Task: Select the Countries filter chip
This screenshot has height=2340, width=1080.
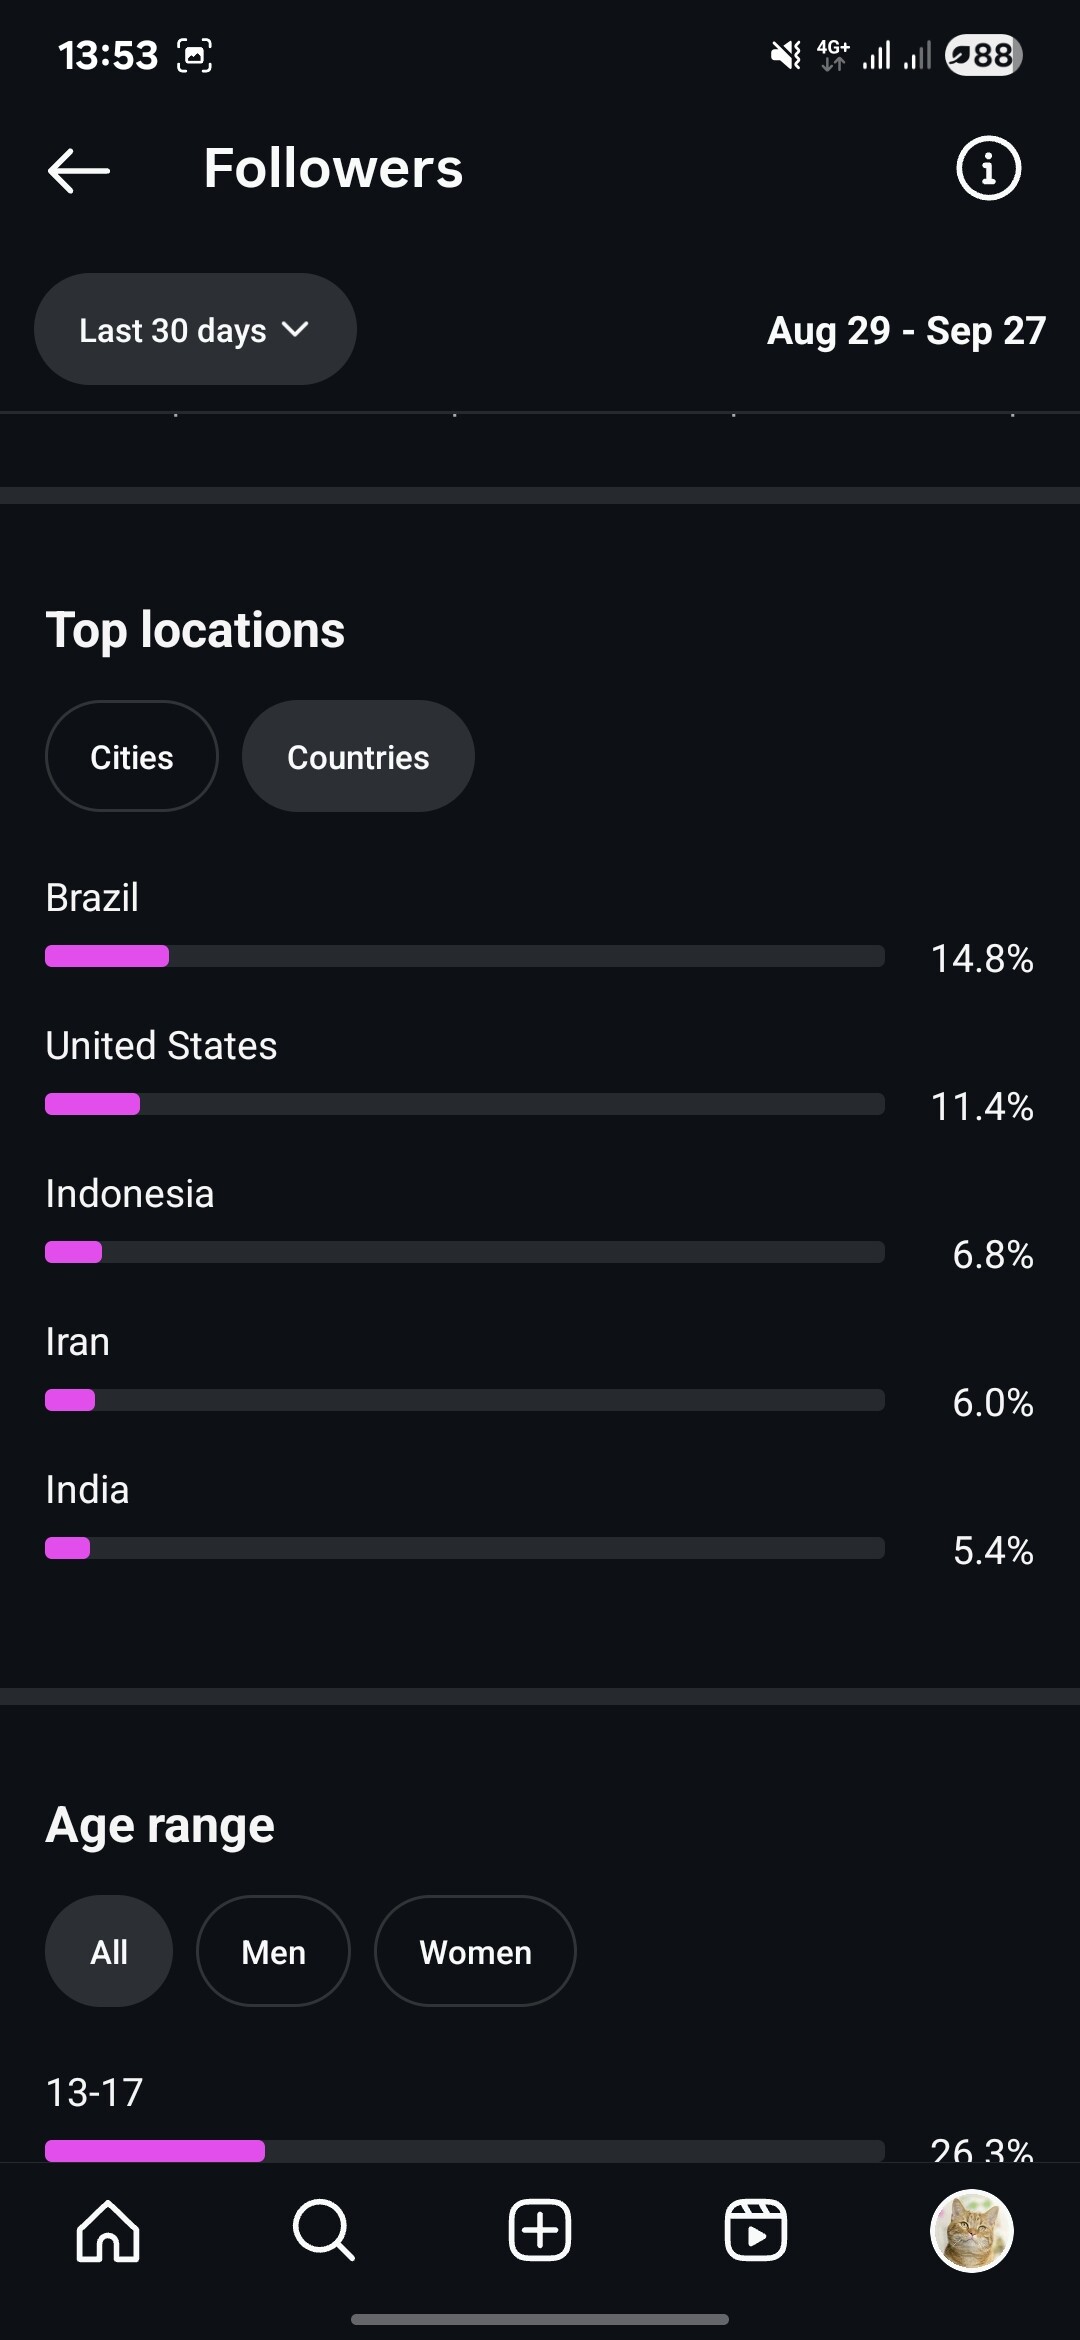Action: (358, 757)
